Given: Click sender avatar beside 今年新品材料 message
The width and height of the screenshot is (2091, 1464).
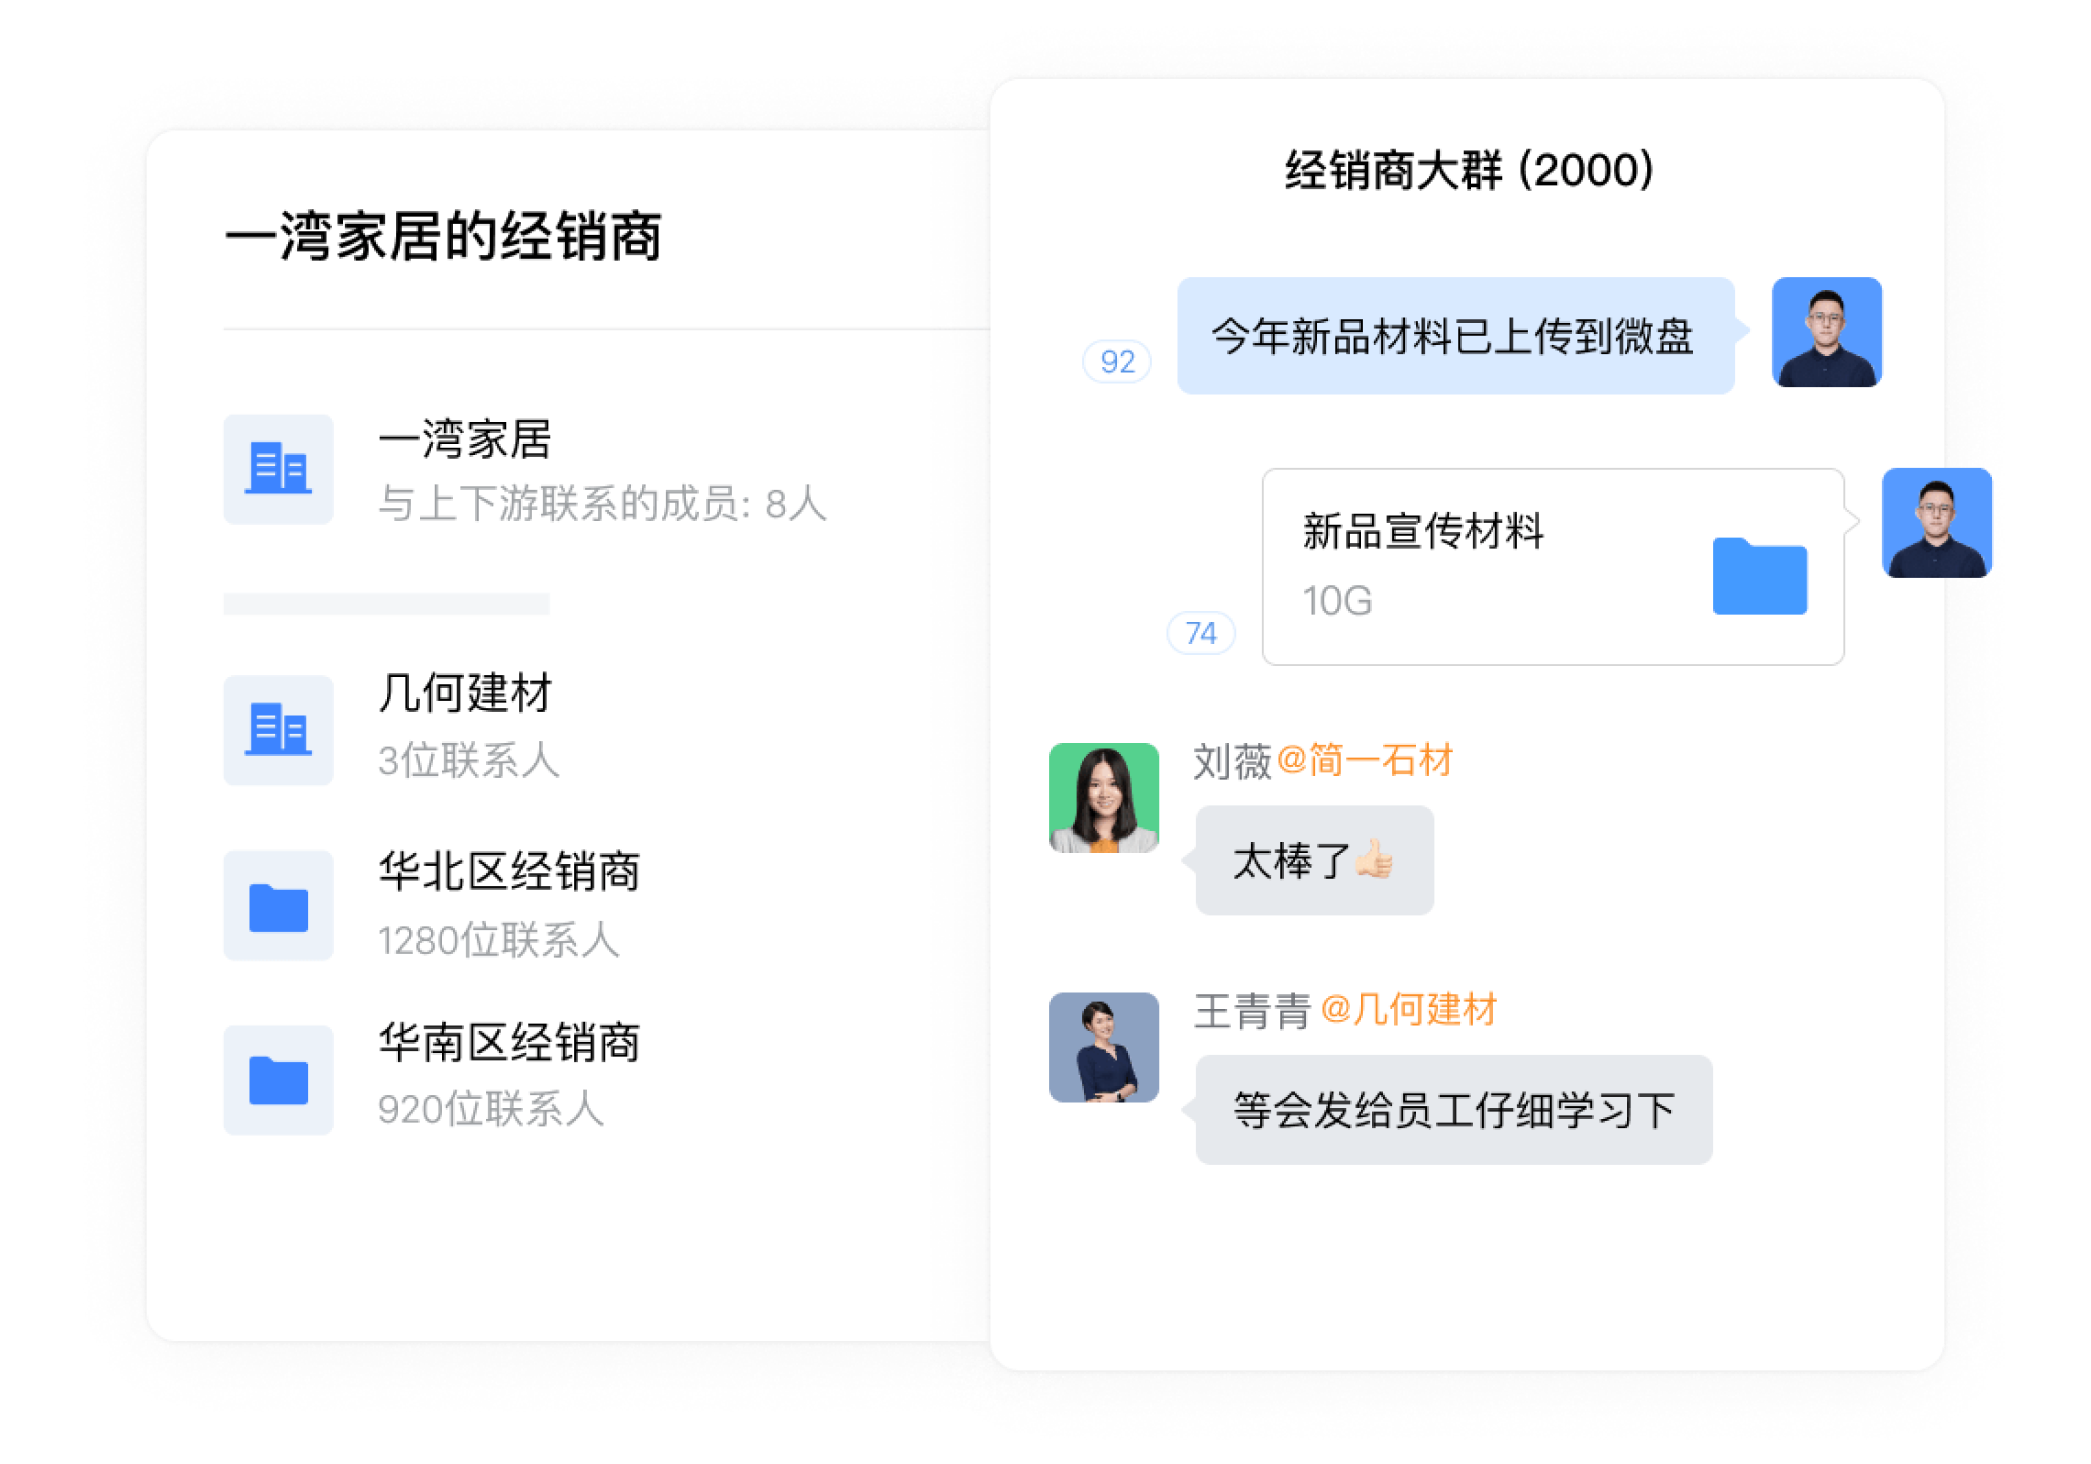Looking at the screenshot, I should [1826, 332].
